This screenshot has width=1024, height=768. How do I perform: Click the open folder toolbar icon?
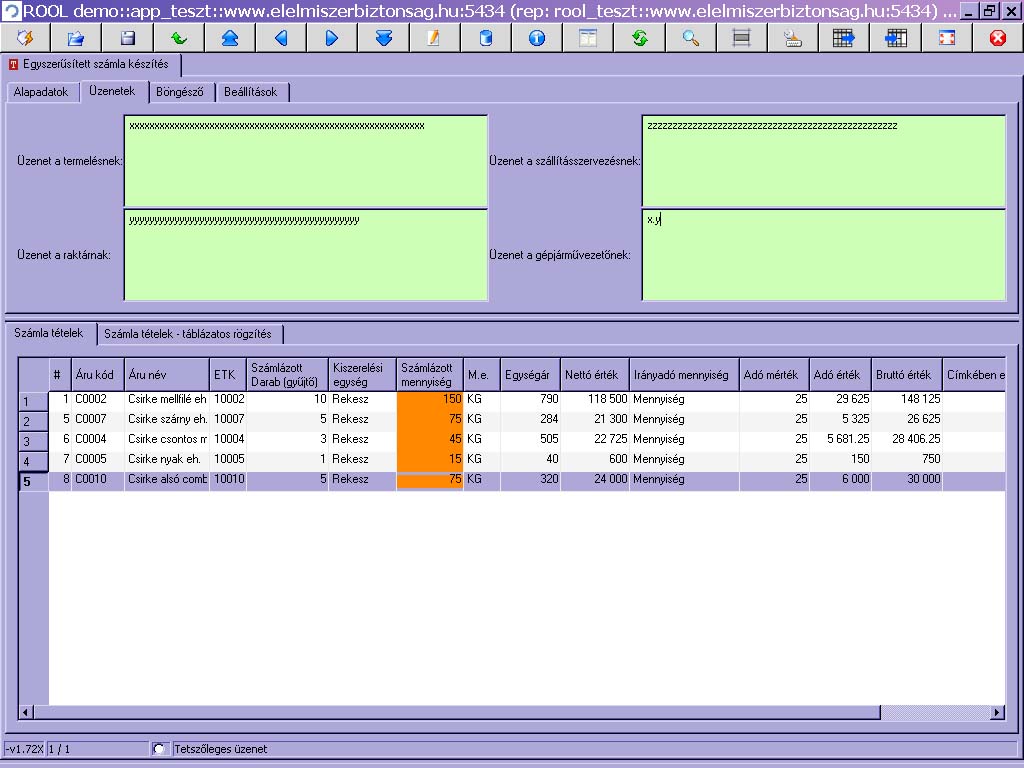click(x=76, y=38)
